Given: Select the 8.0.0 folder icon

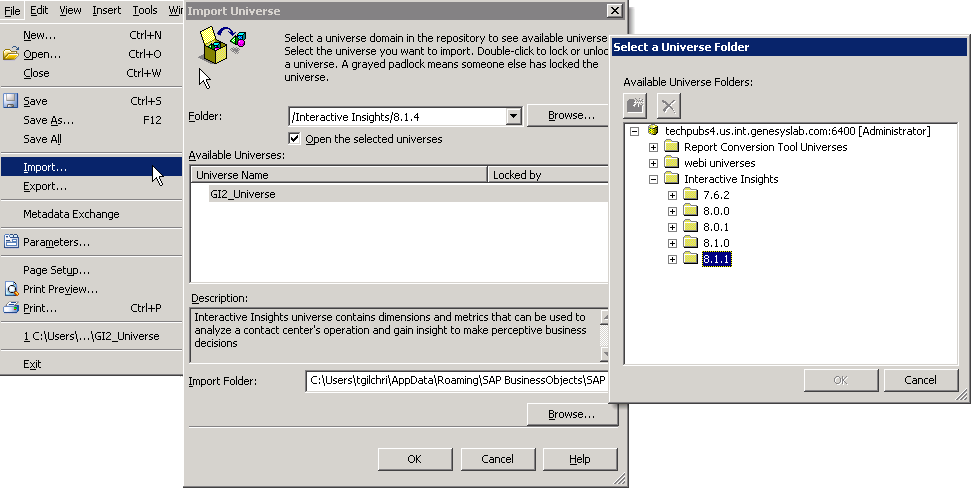Looking at the screenshot, I should 690,212.
